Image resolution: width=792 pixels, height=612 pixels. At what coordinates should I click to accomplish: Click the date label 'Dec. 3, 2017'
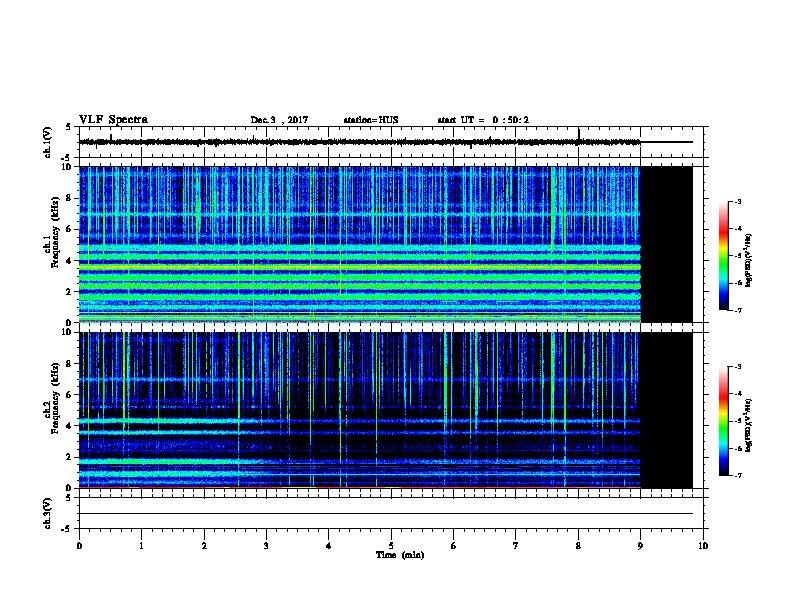coord(279,120)
